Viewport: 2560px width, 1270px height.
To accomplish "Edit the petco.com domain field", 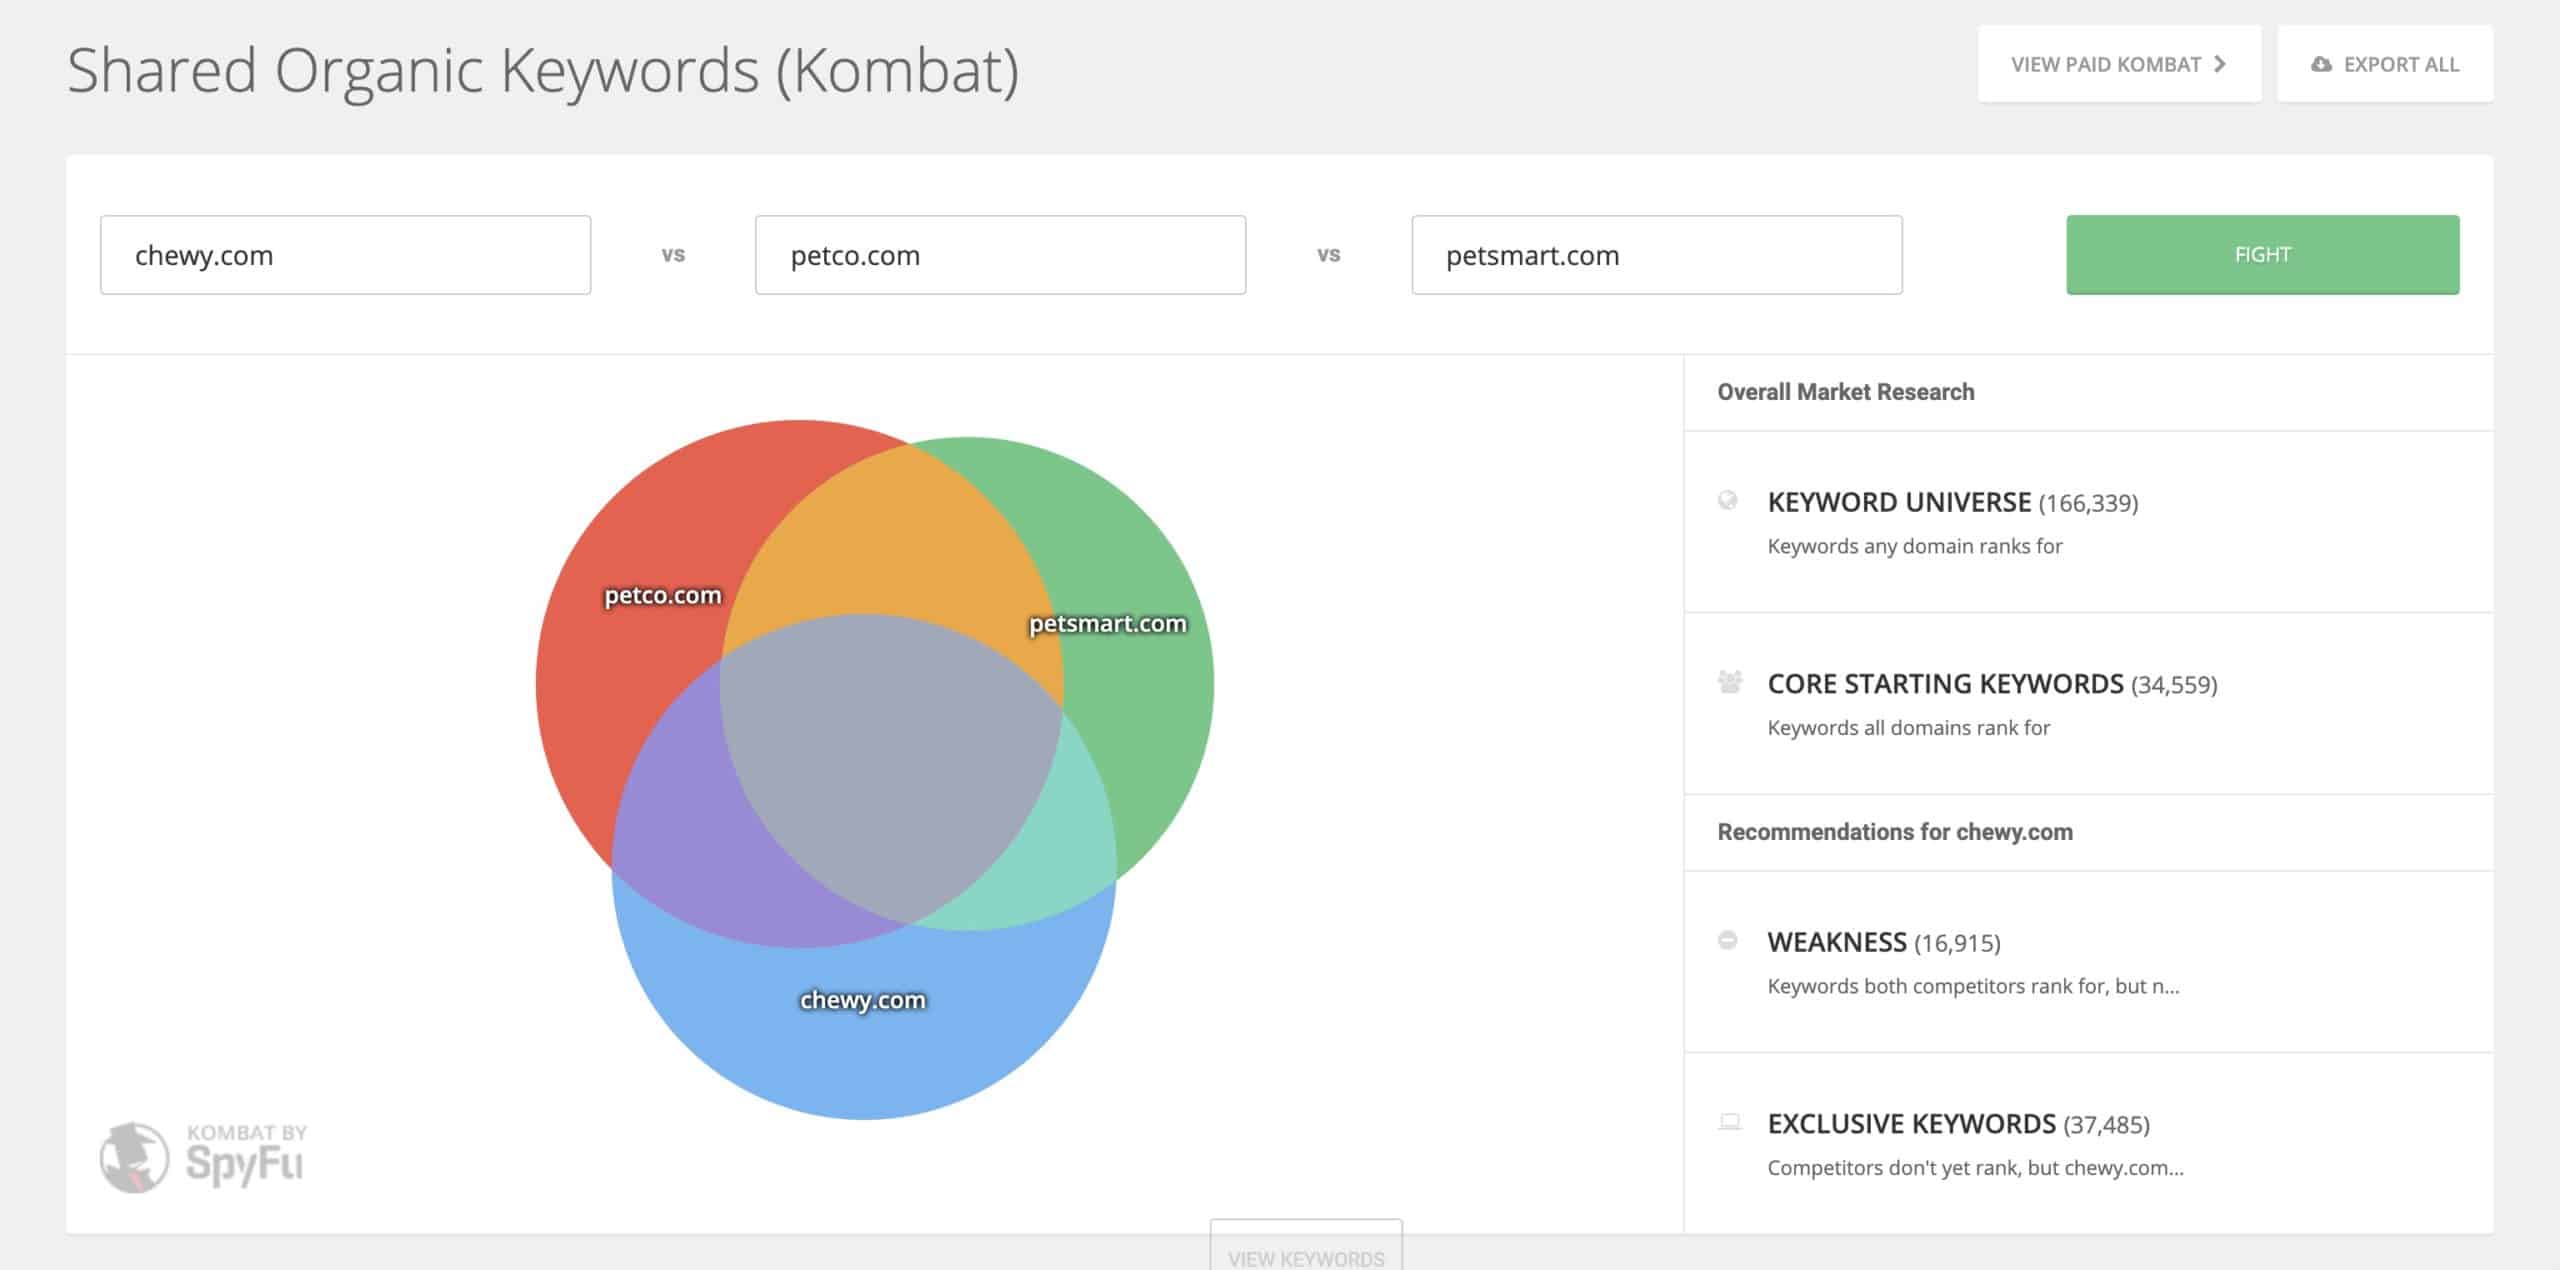I will [1000, 255].
